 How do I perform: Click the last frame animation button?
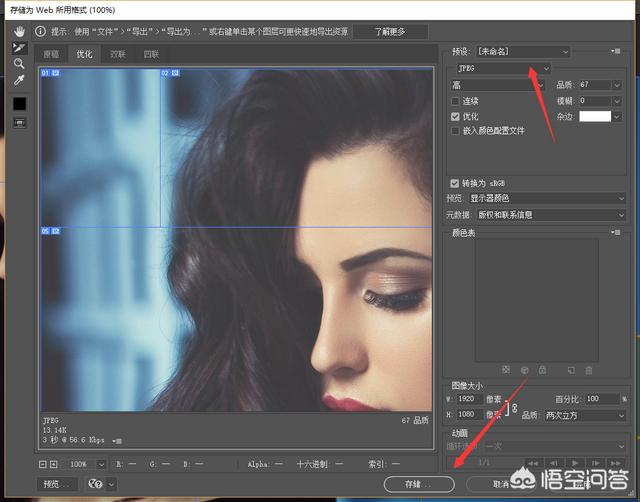(616, 463)
